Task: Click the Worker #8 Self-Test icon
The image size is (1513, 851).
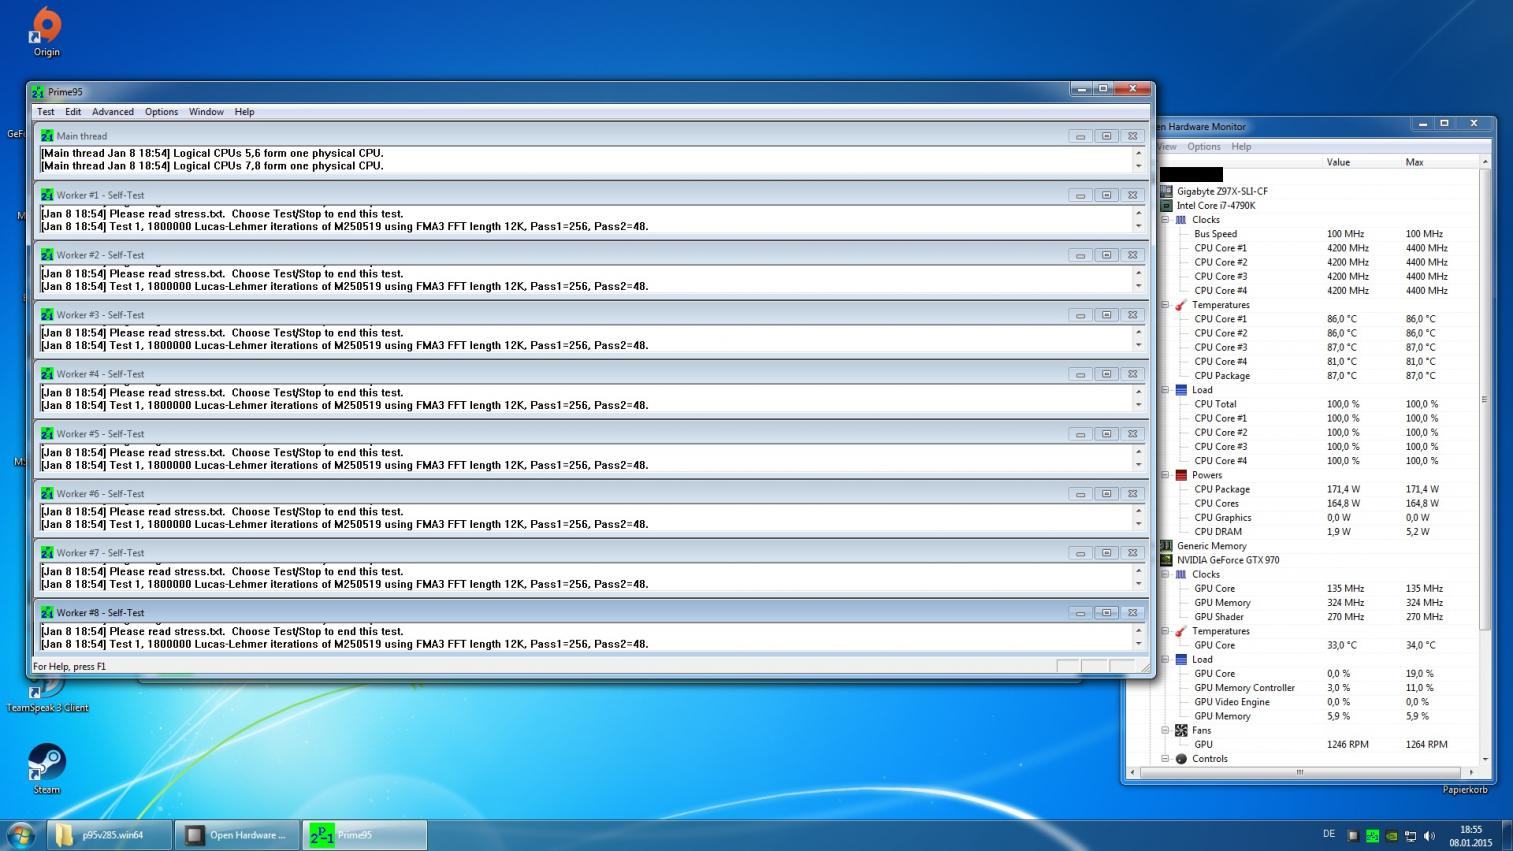Action: pyautogui.click(x=47, y=612)
